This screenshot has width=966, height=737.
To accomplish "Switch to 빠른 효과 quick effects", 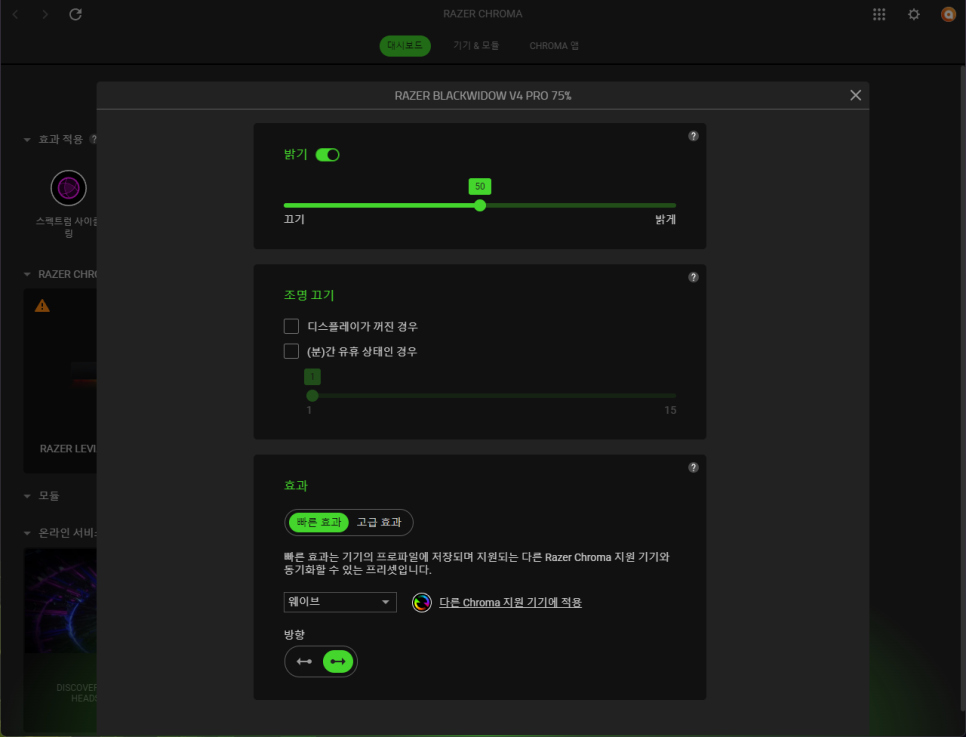I will tap(319, 522).
